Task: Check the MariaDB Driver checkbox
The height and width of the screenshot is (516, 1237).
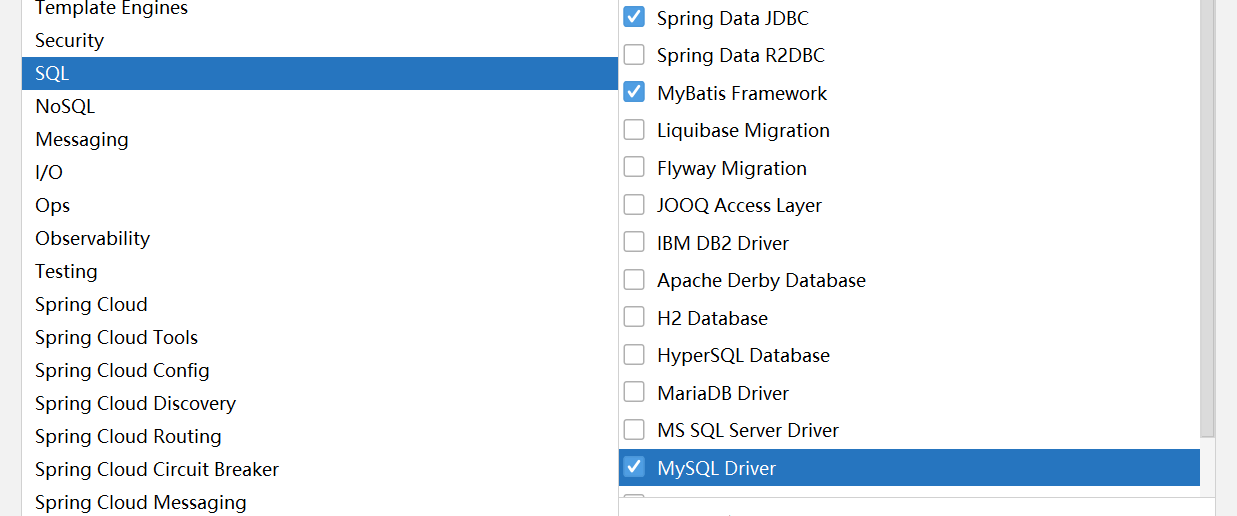Action: [x=634, y=392]
